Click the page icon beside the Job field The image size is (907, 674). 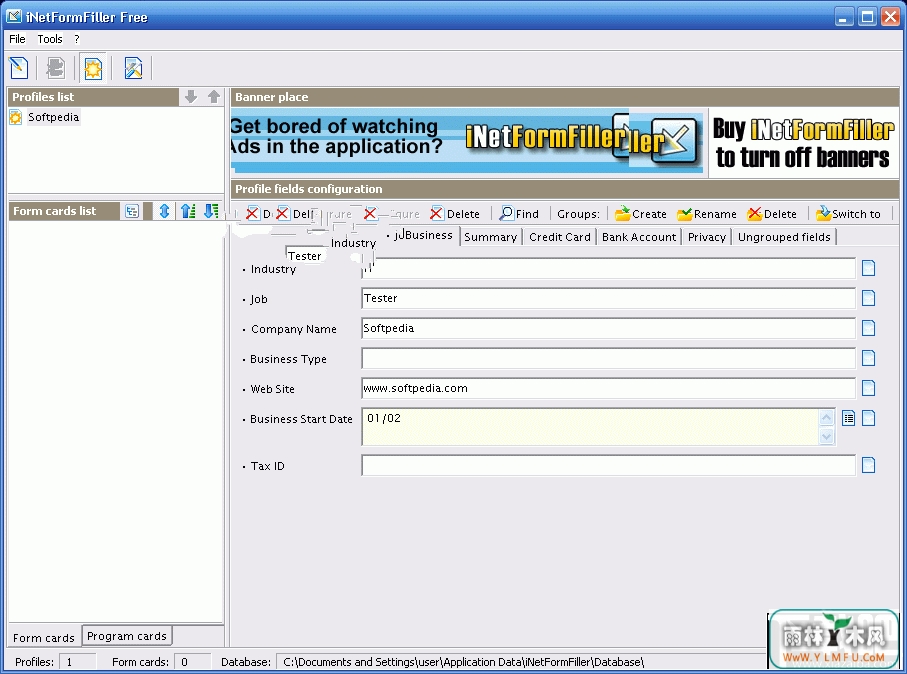pyautogui.click(x=868, y=298)
